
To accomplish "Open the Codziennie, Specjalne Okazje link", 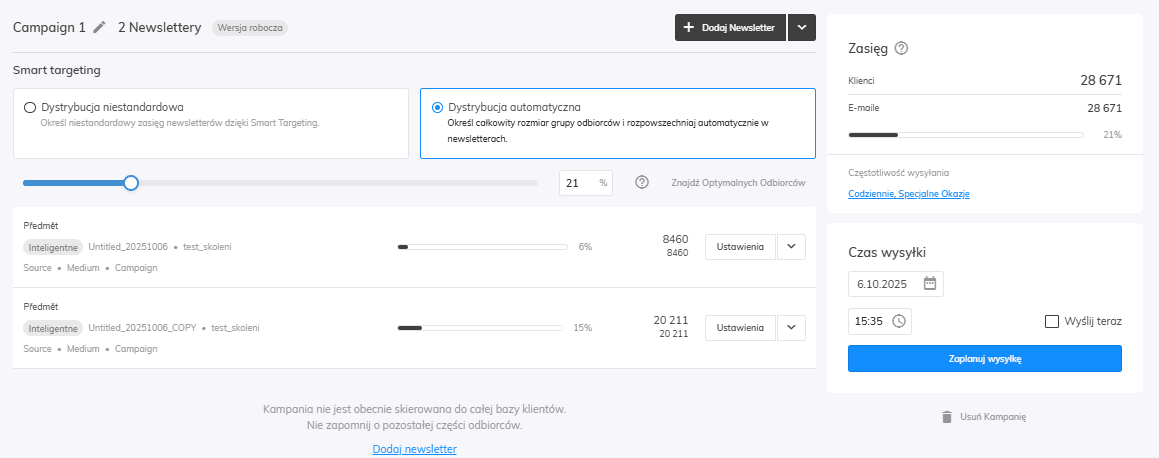I will [x=908, y=193].
